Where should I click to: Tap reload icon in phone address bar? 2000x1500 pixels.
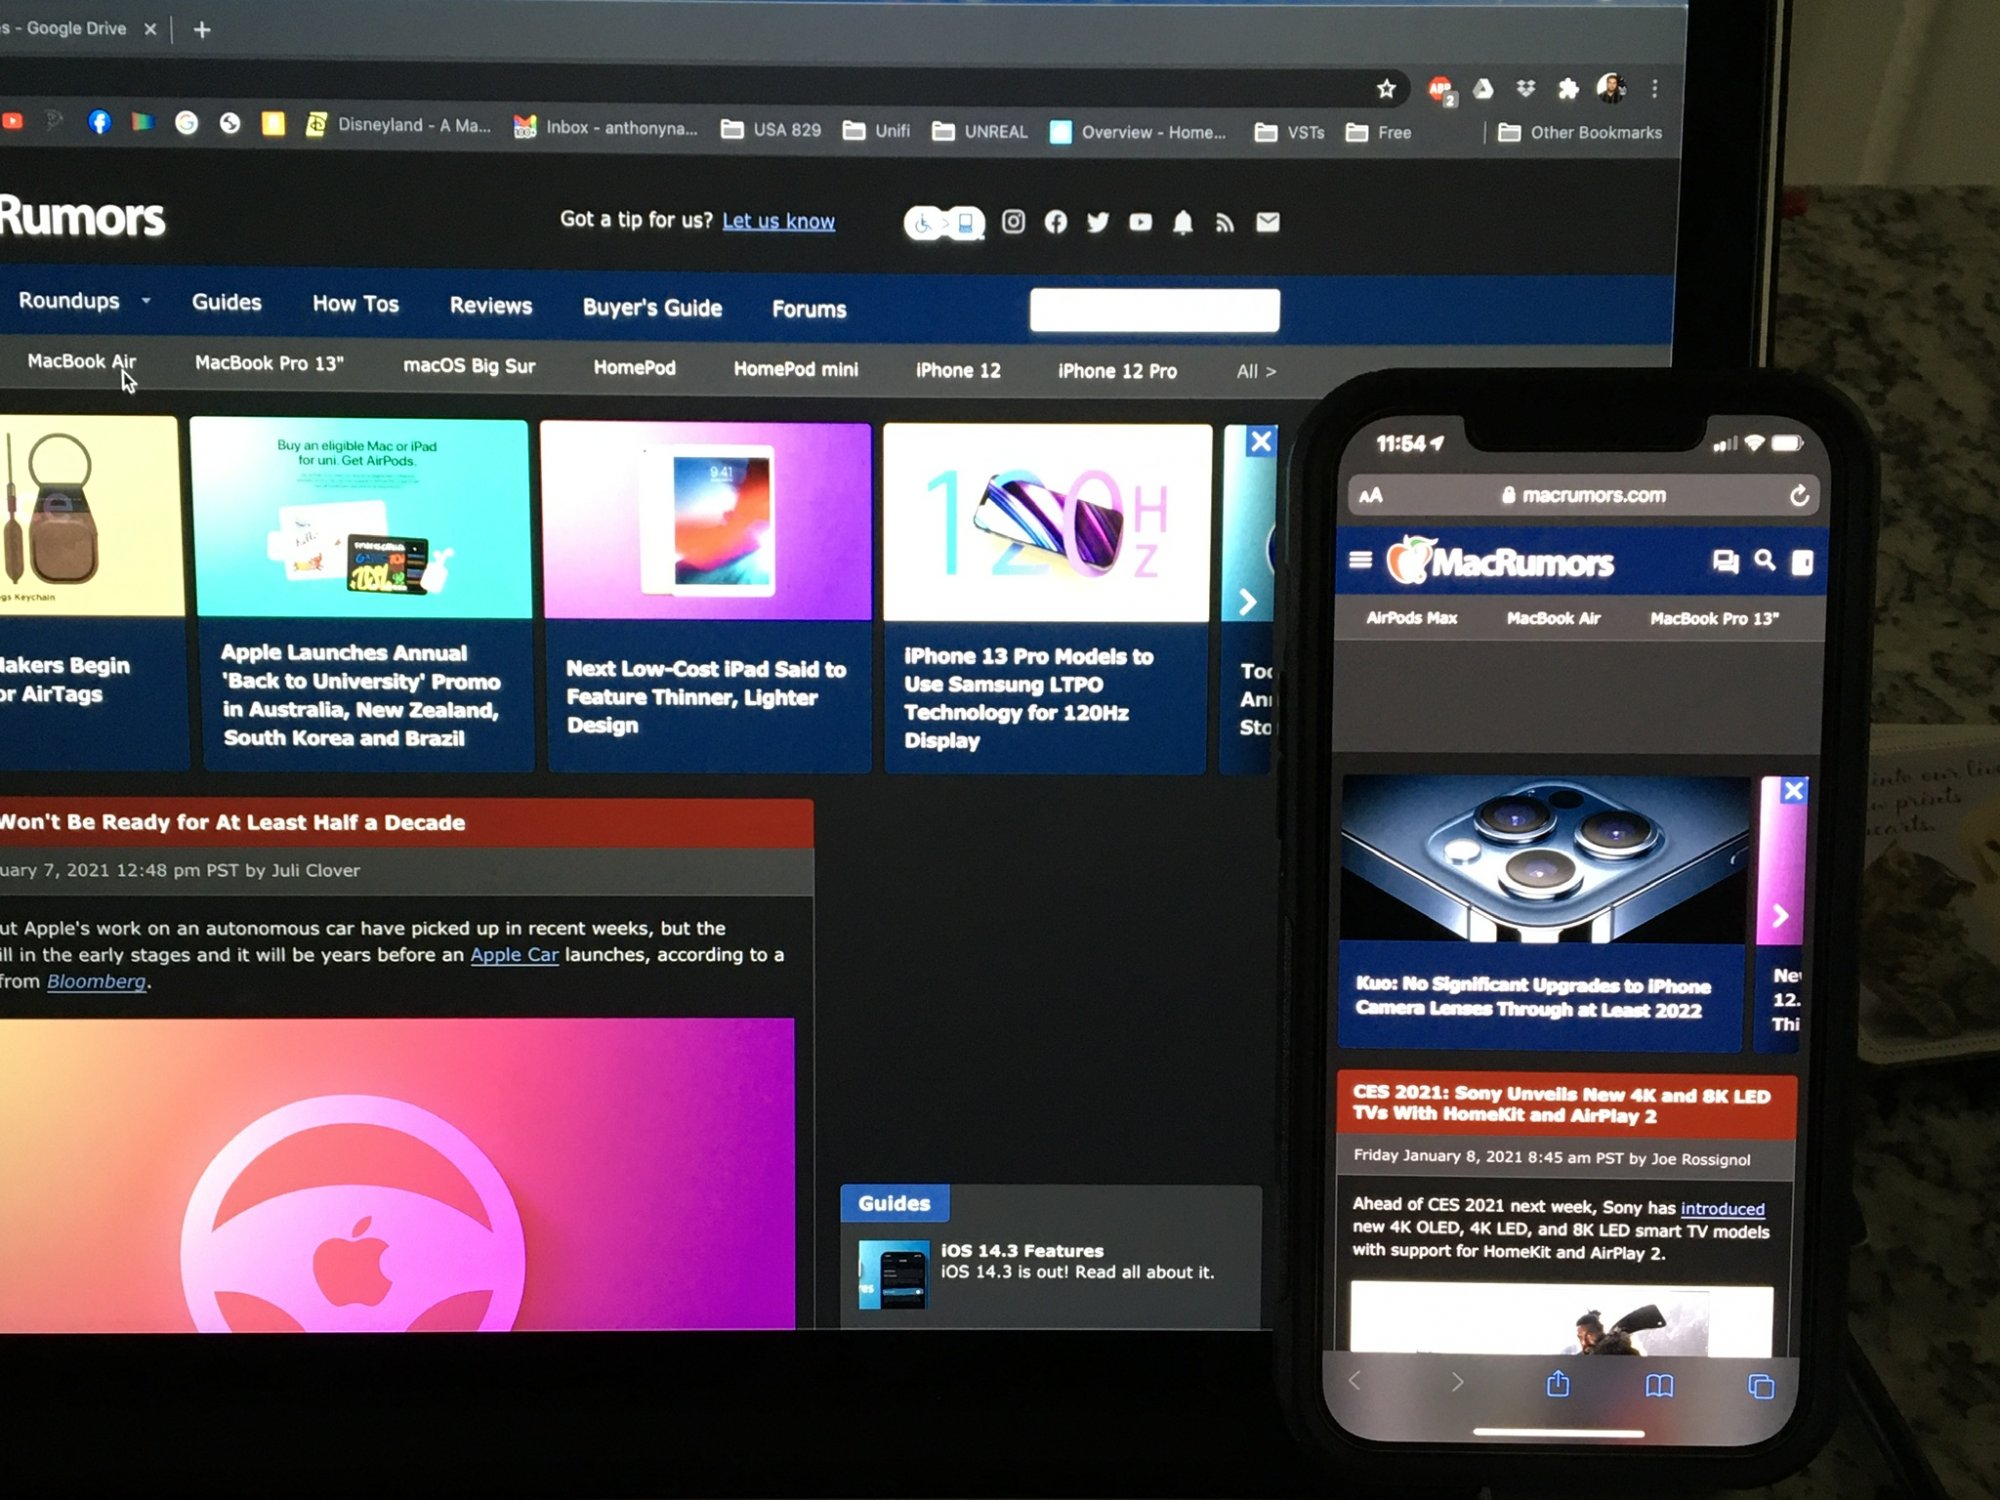(1799, 496)
